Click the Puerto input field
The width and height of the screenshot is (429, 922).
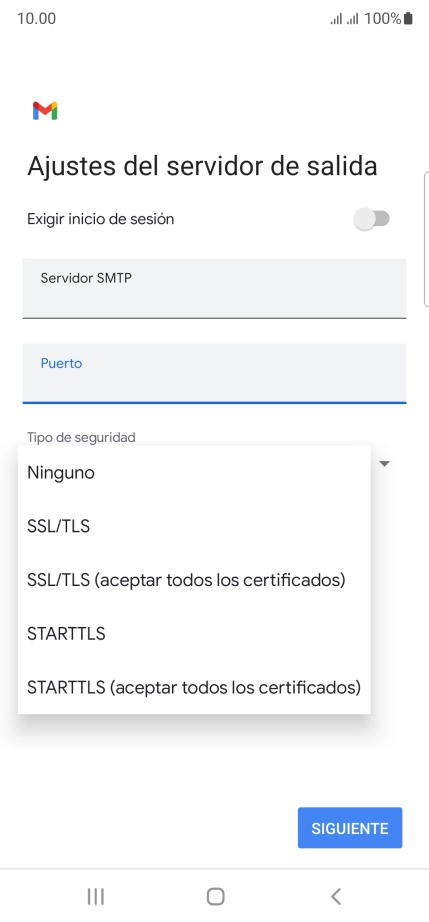point(214,373)
